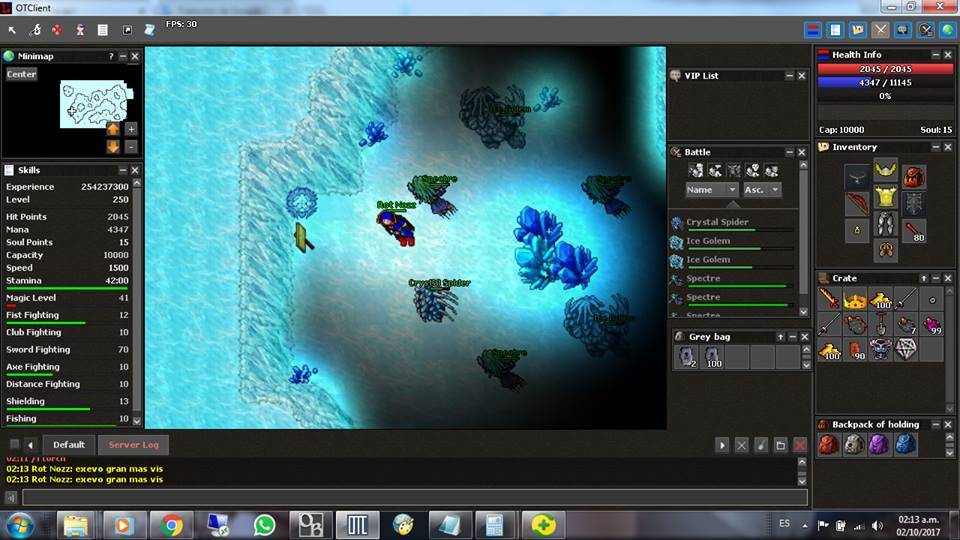
Task: Open the list document icon in top toolbar
Action: pyautogui.click(x=102, y=30)
